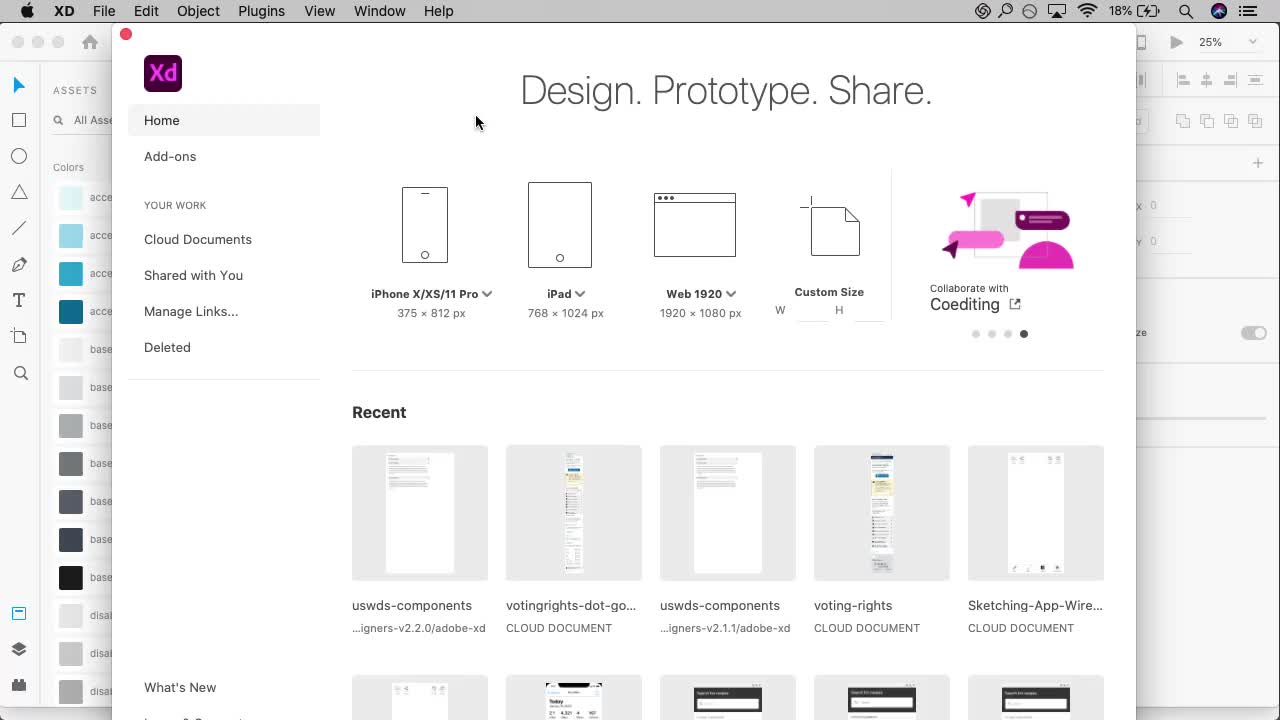Open the Sketching-App-Wire... recent document
Screen dimensions: 1280x720
click(x=1036, y=513)
